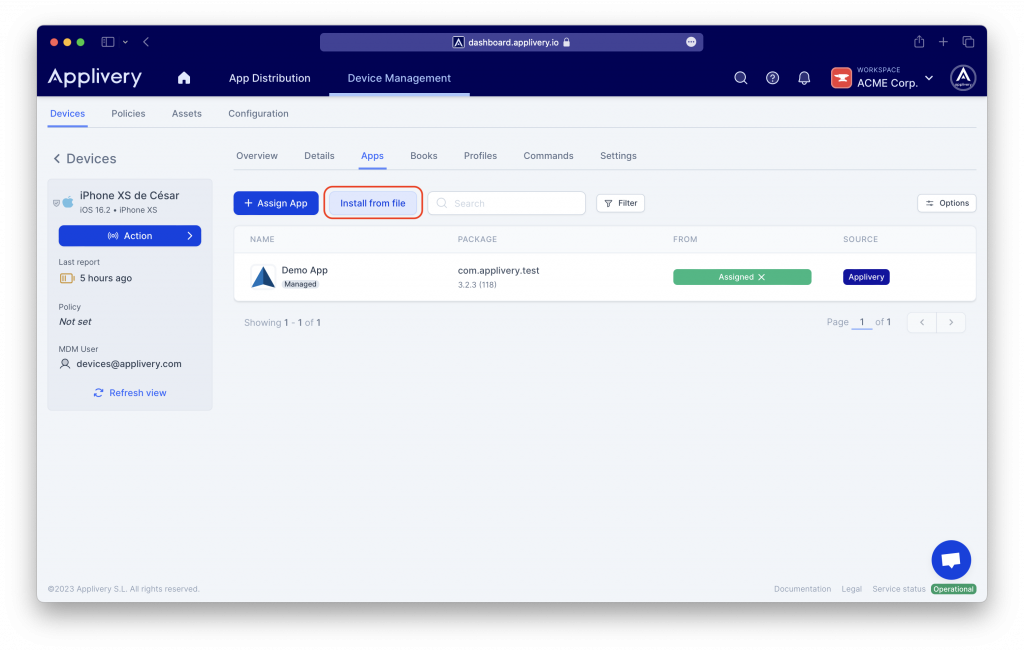The width and height of the screenshot is (1024, 651).
Task: Open the Legal footer link
Action: pos(851,589)
